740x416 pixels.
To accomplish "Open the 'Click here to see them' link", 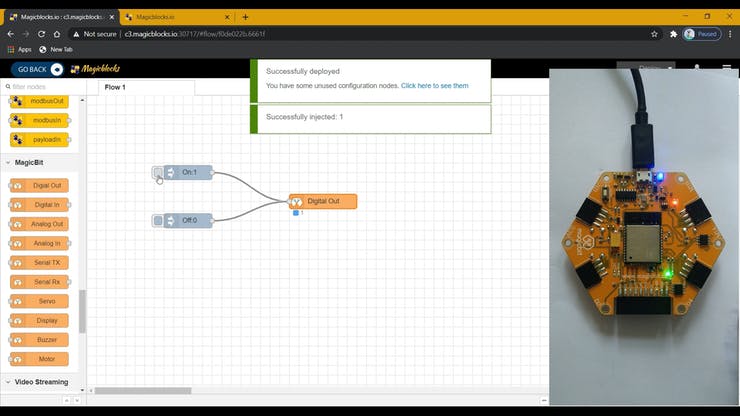I will click(x=435, y=85).
